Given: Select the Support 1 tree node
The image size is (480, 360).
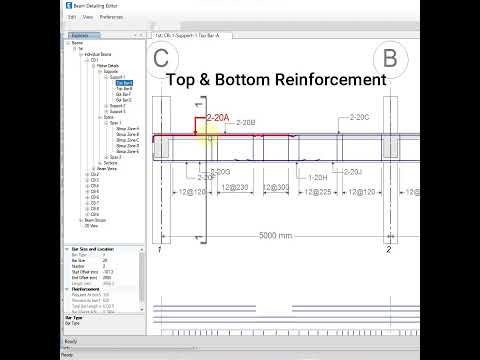Looking at the screenshot, I should [x=118, y=77].
